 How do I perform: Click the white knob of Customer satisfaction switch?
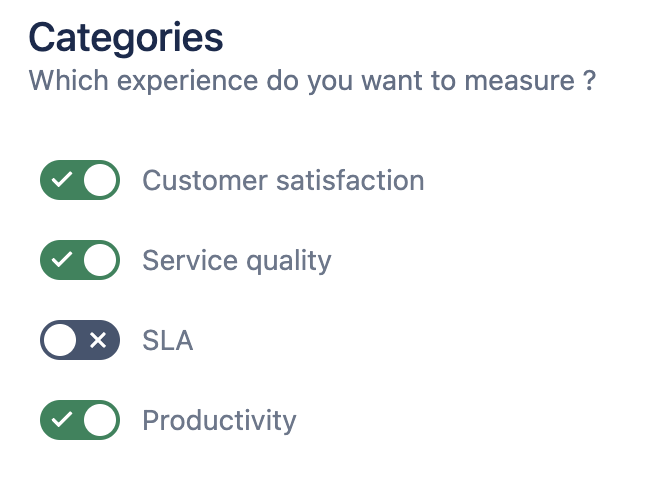100,180
